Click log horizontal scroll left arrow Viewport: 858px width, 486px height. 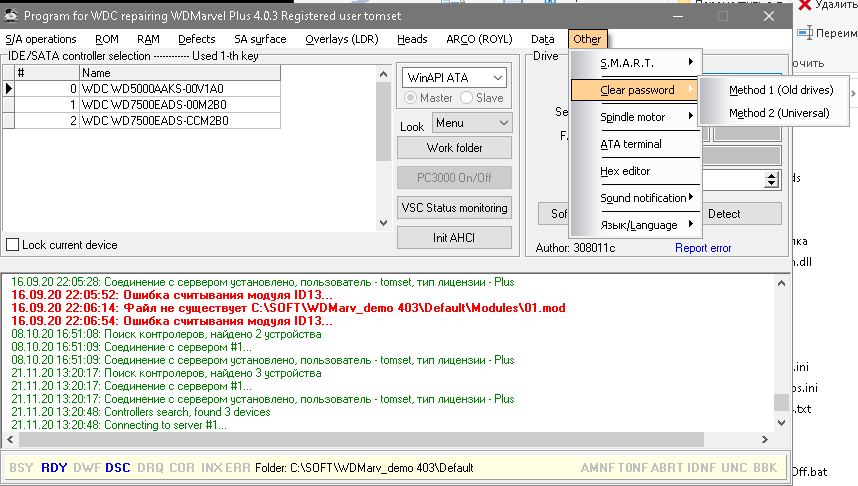click(10, 439)
